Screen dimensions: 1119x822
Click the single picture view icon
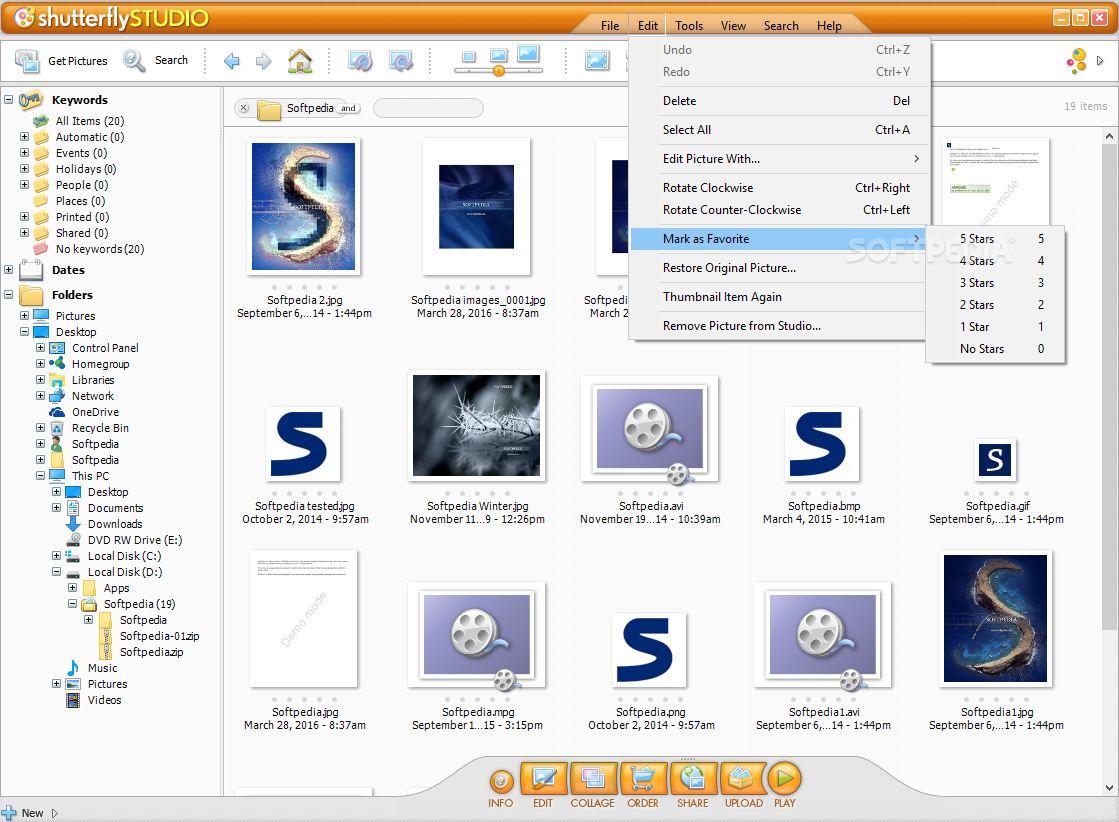pyautogui.click(x=597, y=61)
